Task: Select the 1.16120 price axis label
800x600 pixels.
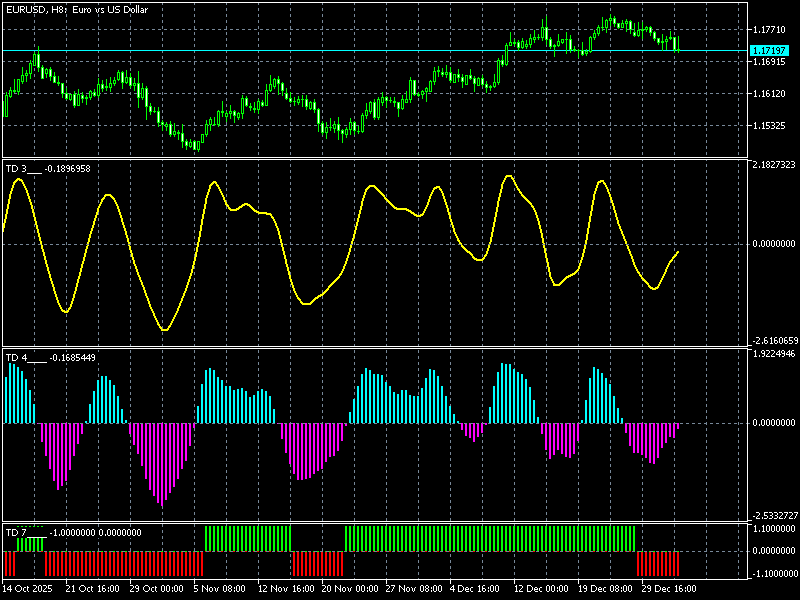Action: pos(769,94)
